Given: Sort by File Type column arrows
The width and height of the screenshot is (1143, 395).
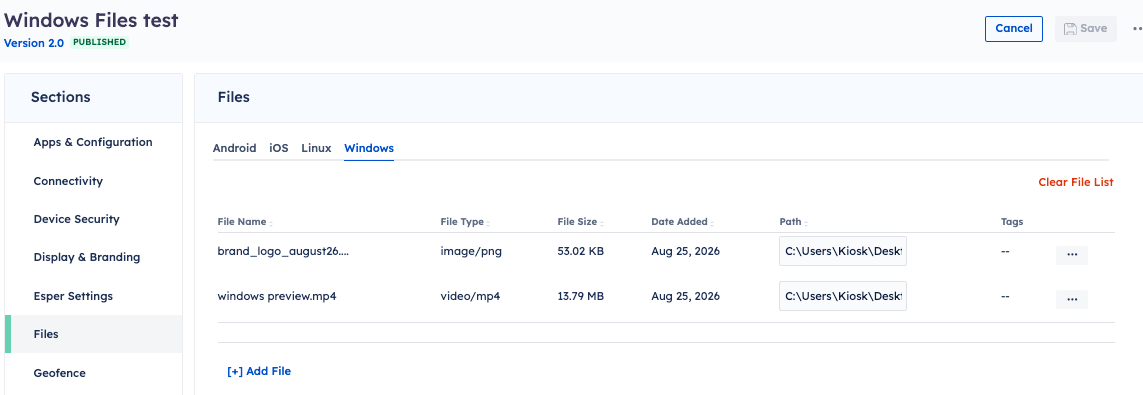Looking at the screenshot, I should click(x=488, y=223).
